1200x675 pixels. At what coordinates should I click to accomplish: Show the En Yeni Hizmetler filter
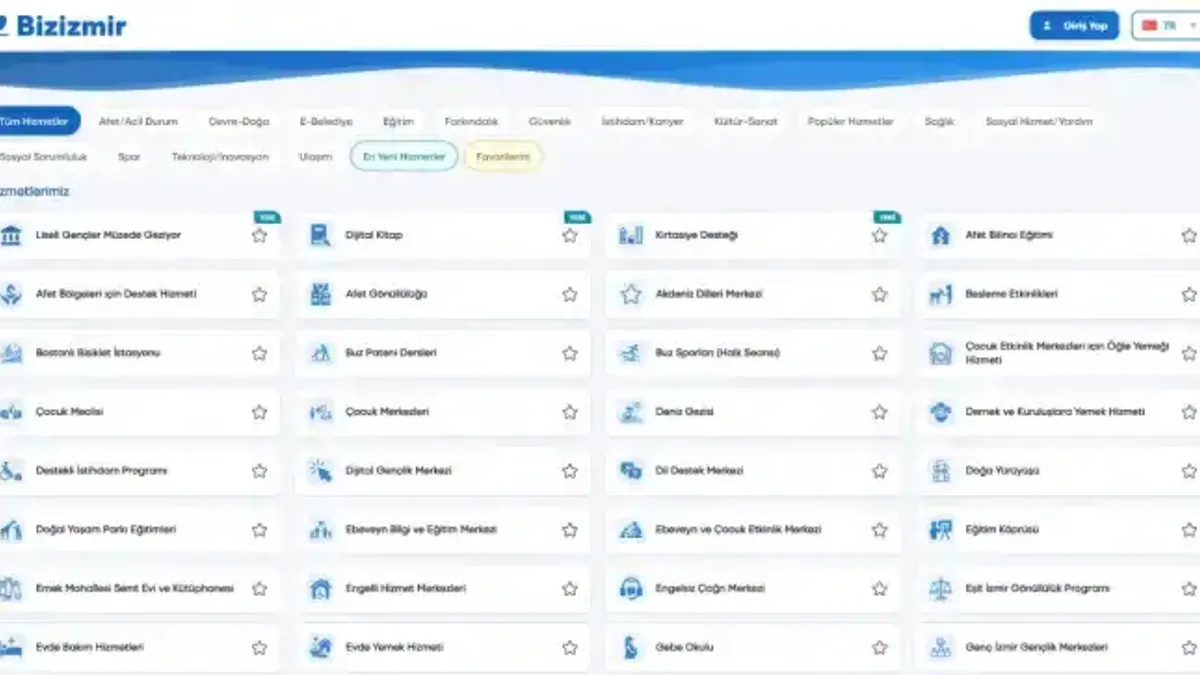pos(404,157)
